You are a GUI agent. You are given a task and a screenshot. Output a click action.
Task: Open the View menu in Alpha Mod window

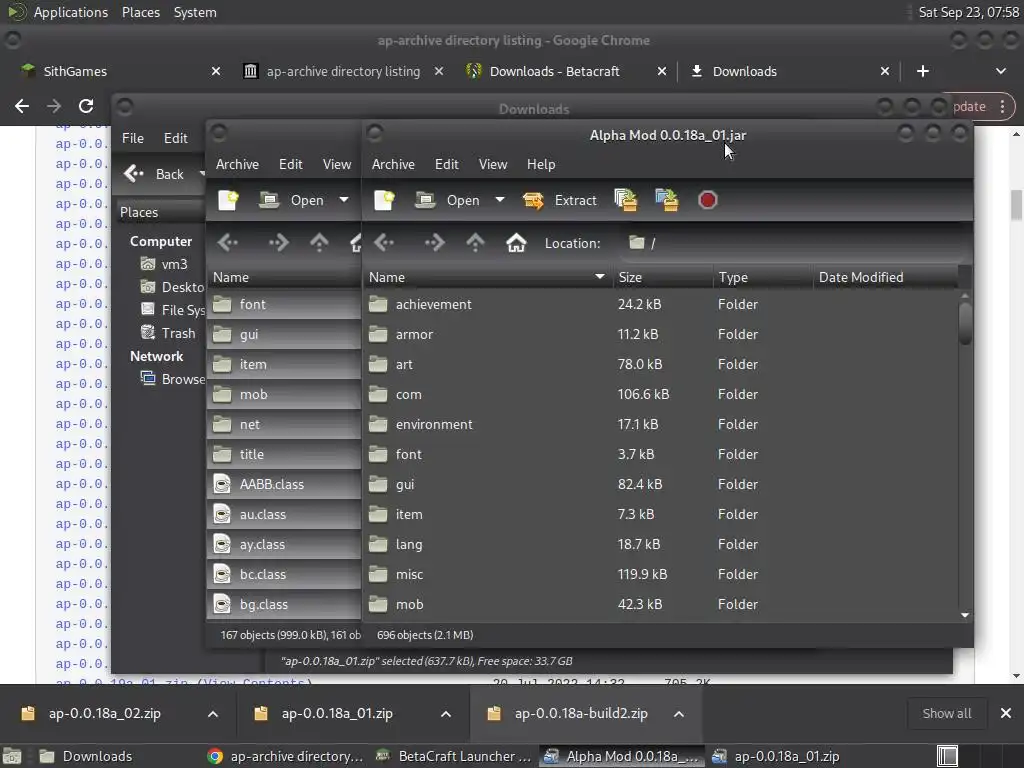(x=493, y=165)
